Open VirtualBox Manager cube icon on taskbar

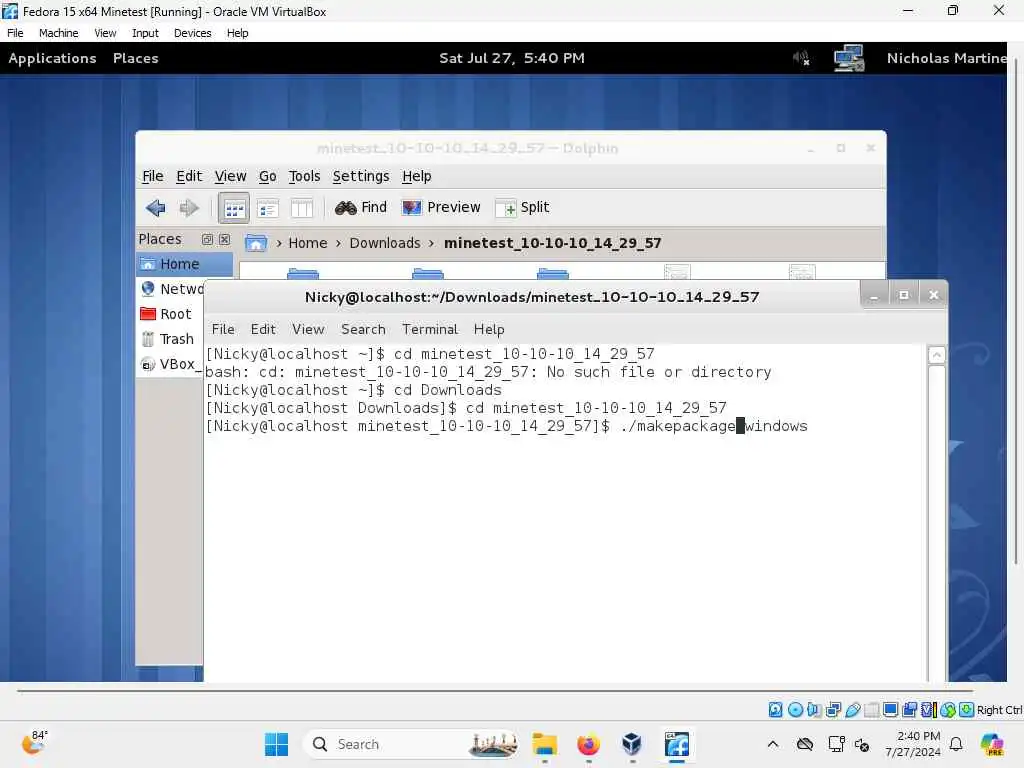pyautogui.click(x=632, y=744)
